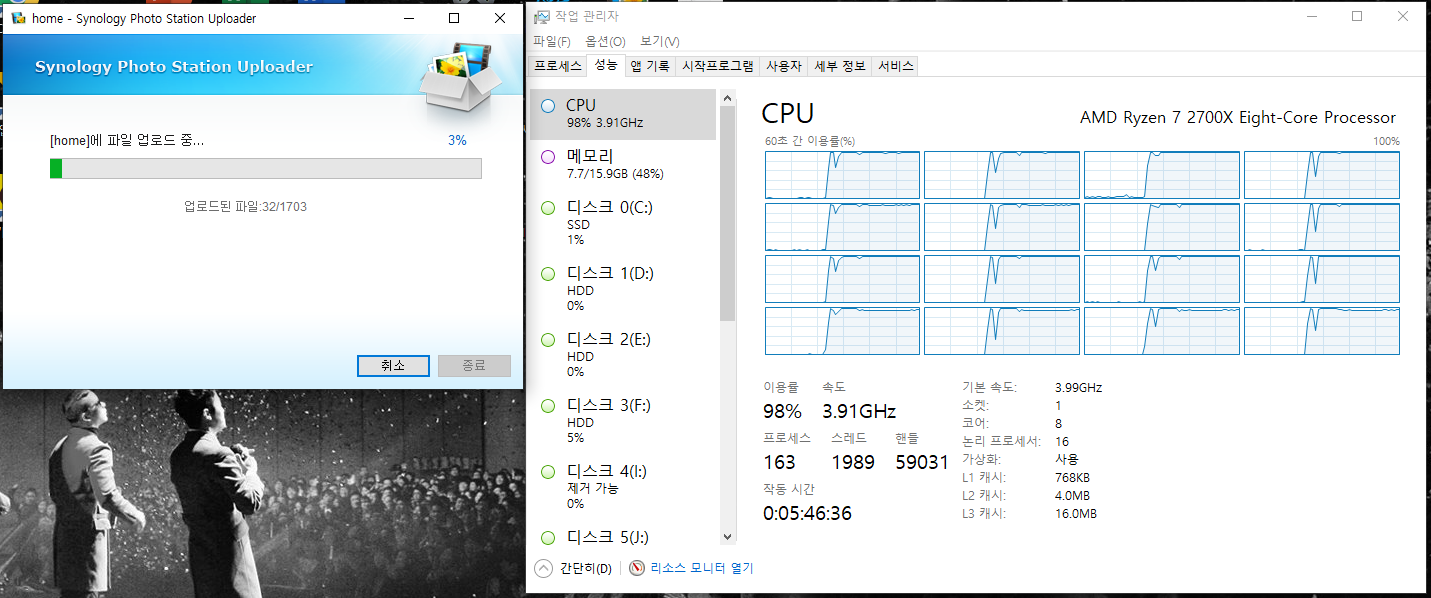Click the large CPU heading in Task Manager
1431x598 pixels.
[788, 113]
